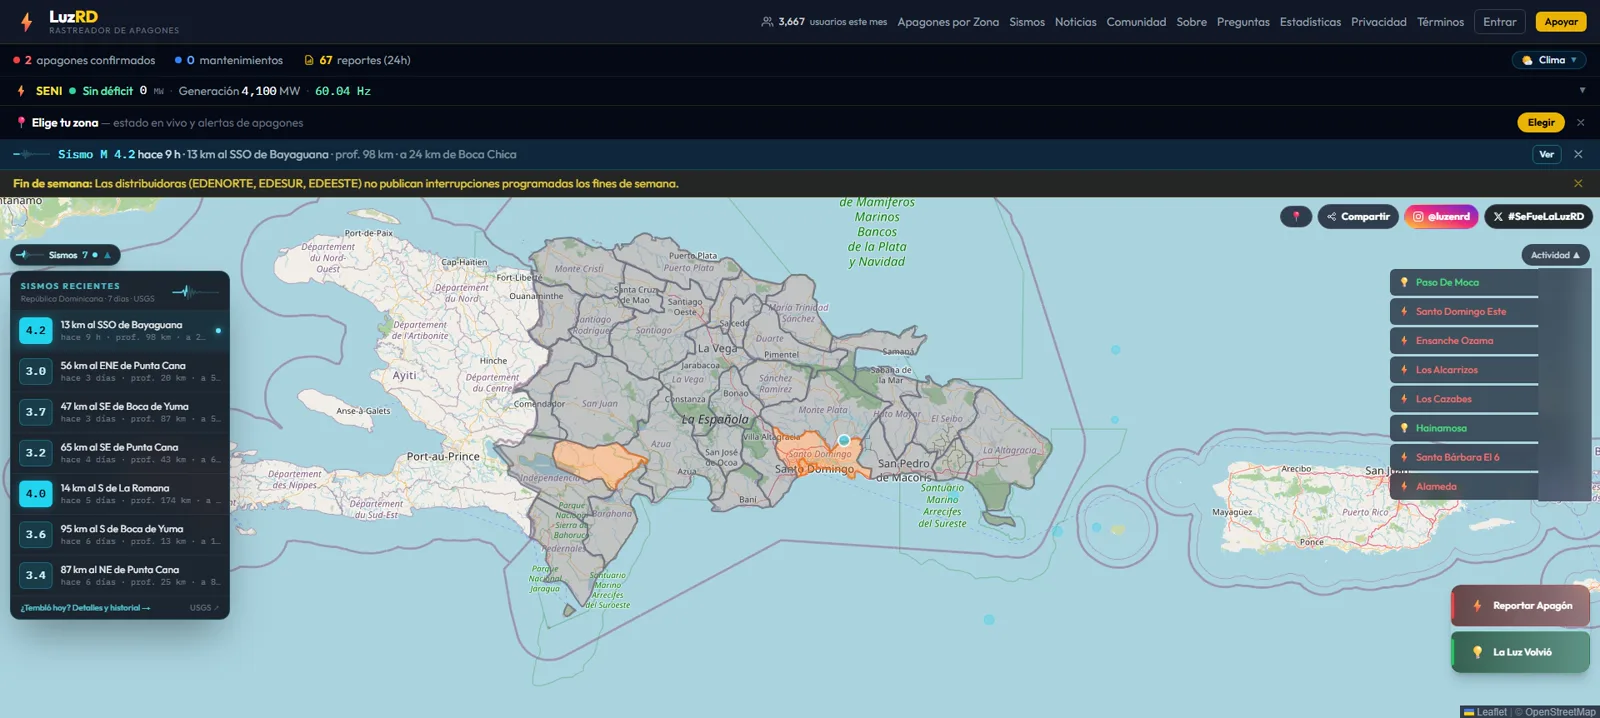Click the lightbulb icon beside Hainamosa
This screenshot has height=718, width=1600.
(1404, 428)
